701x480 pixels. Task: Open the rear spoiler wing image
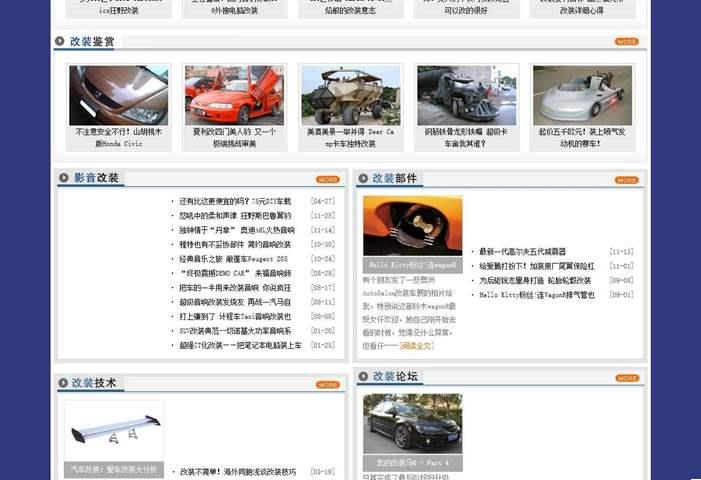coord(114,431)
